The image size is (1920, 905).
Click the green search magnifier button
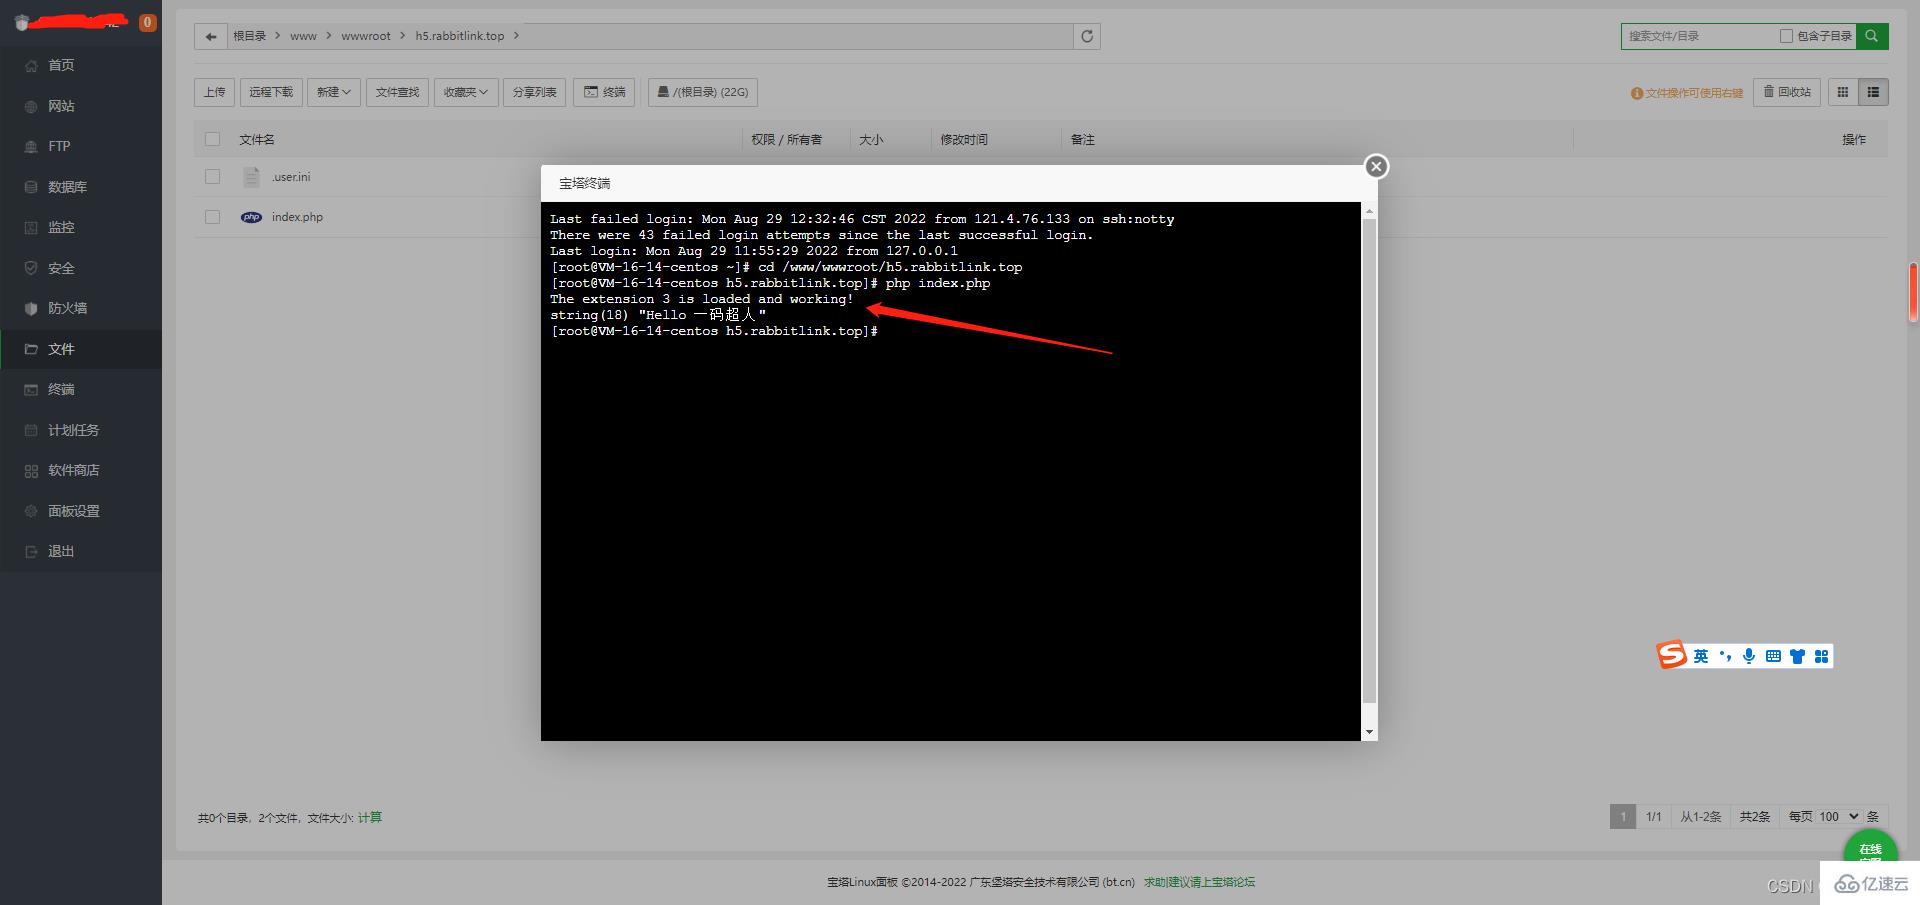pos(1872,36)
